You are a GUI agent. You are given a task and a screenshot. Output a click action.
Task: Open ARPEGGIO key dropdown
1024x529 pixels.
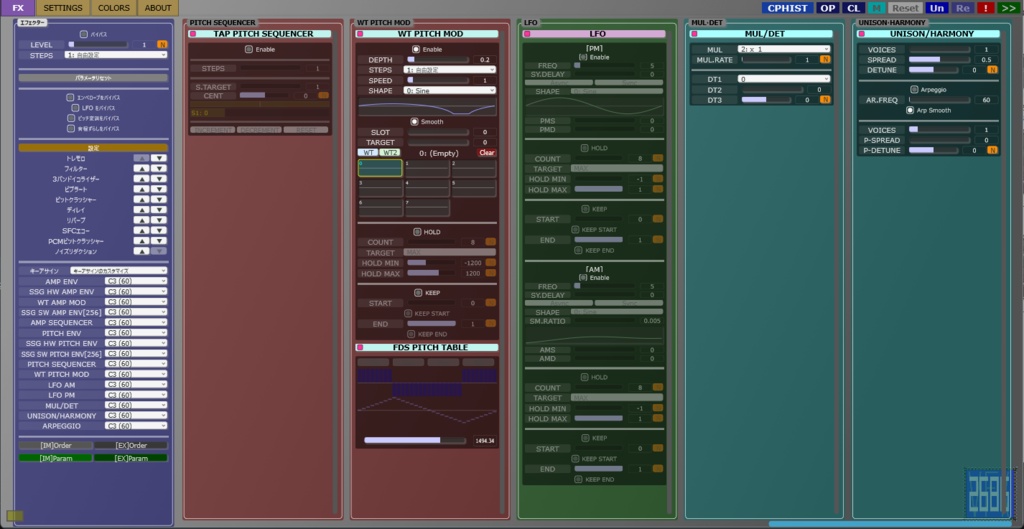tap(136, 426)
